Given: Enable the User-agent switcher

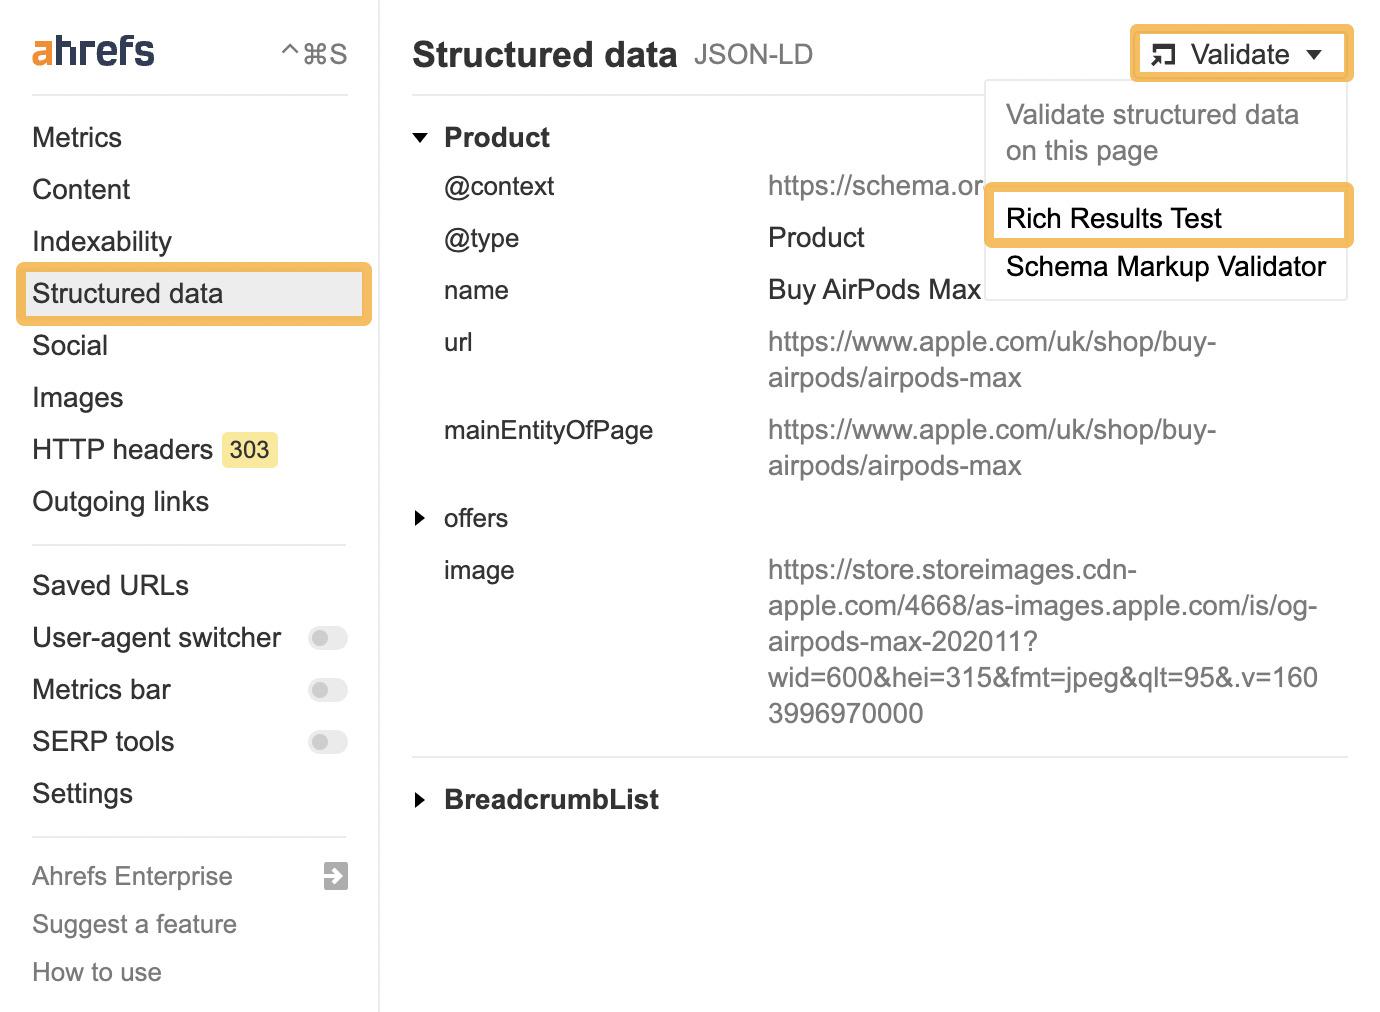Looking at the screenshot, I should [x=328, y=638].
